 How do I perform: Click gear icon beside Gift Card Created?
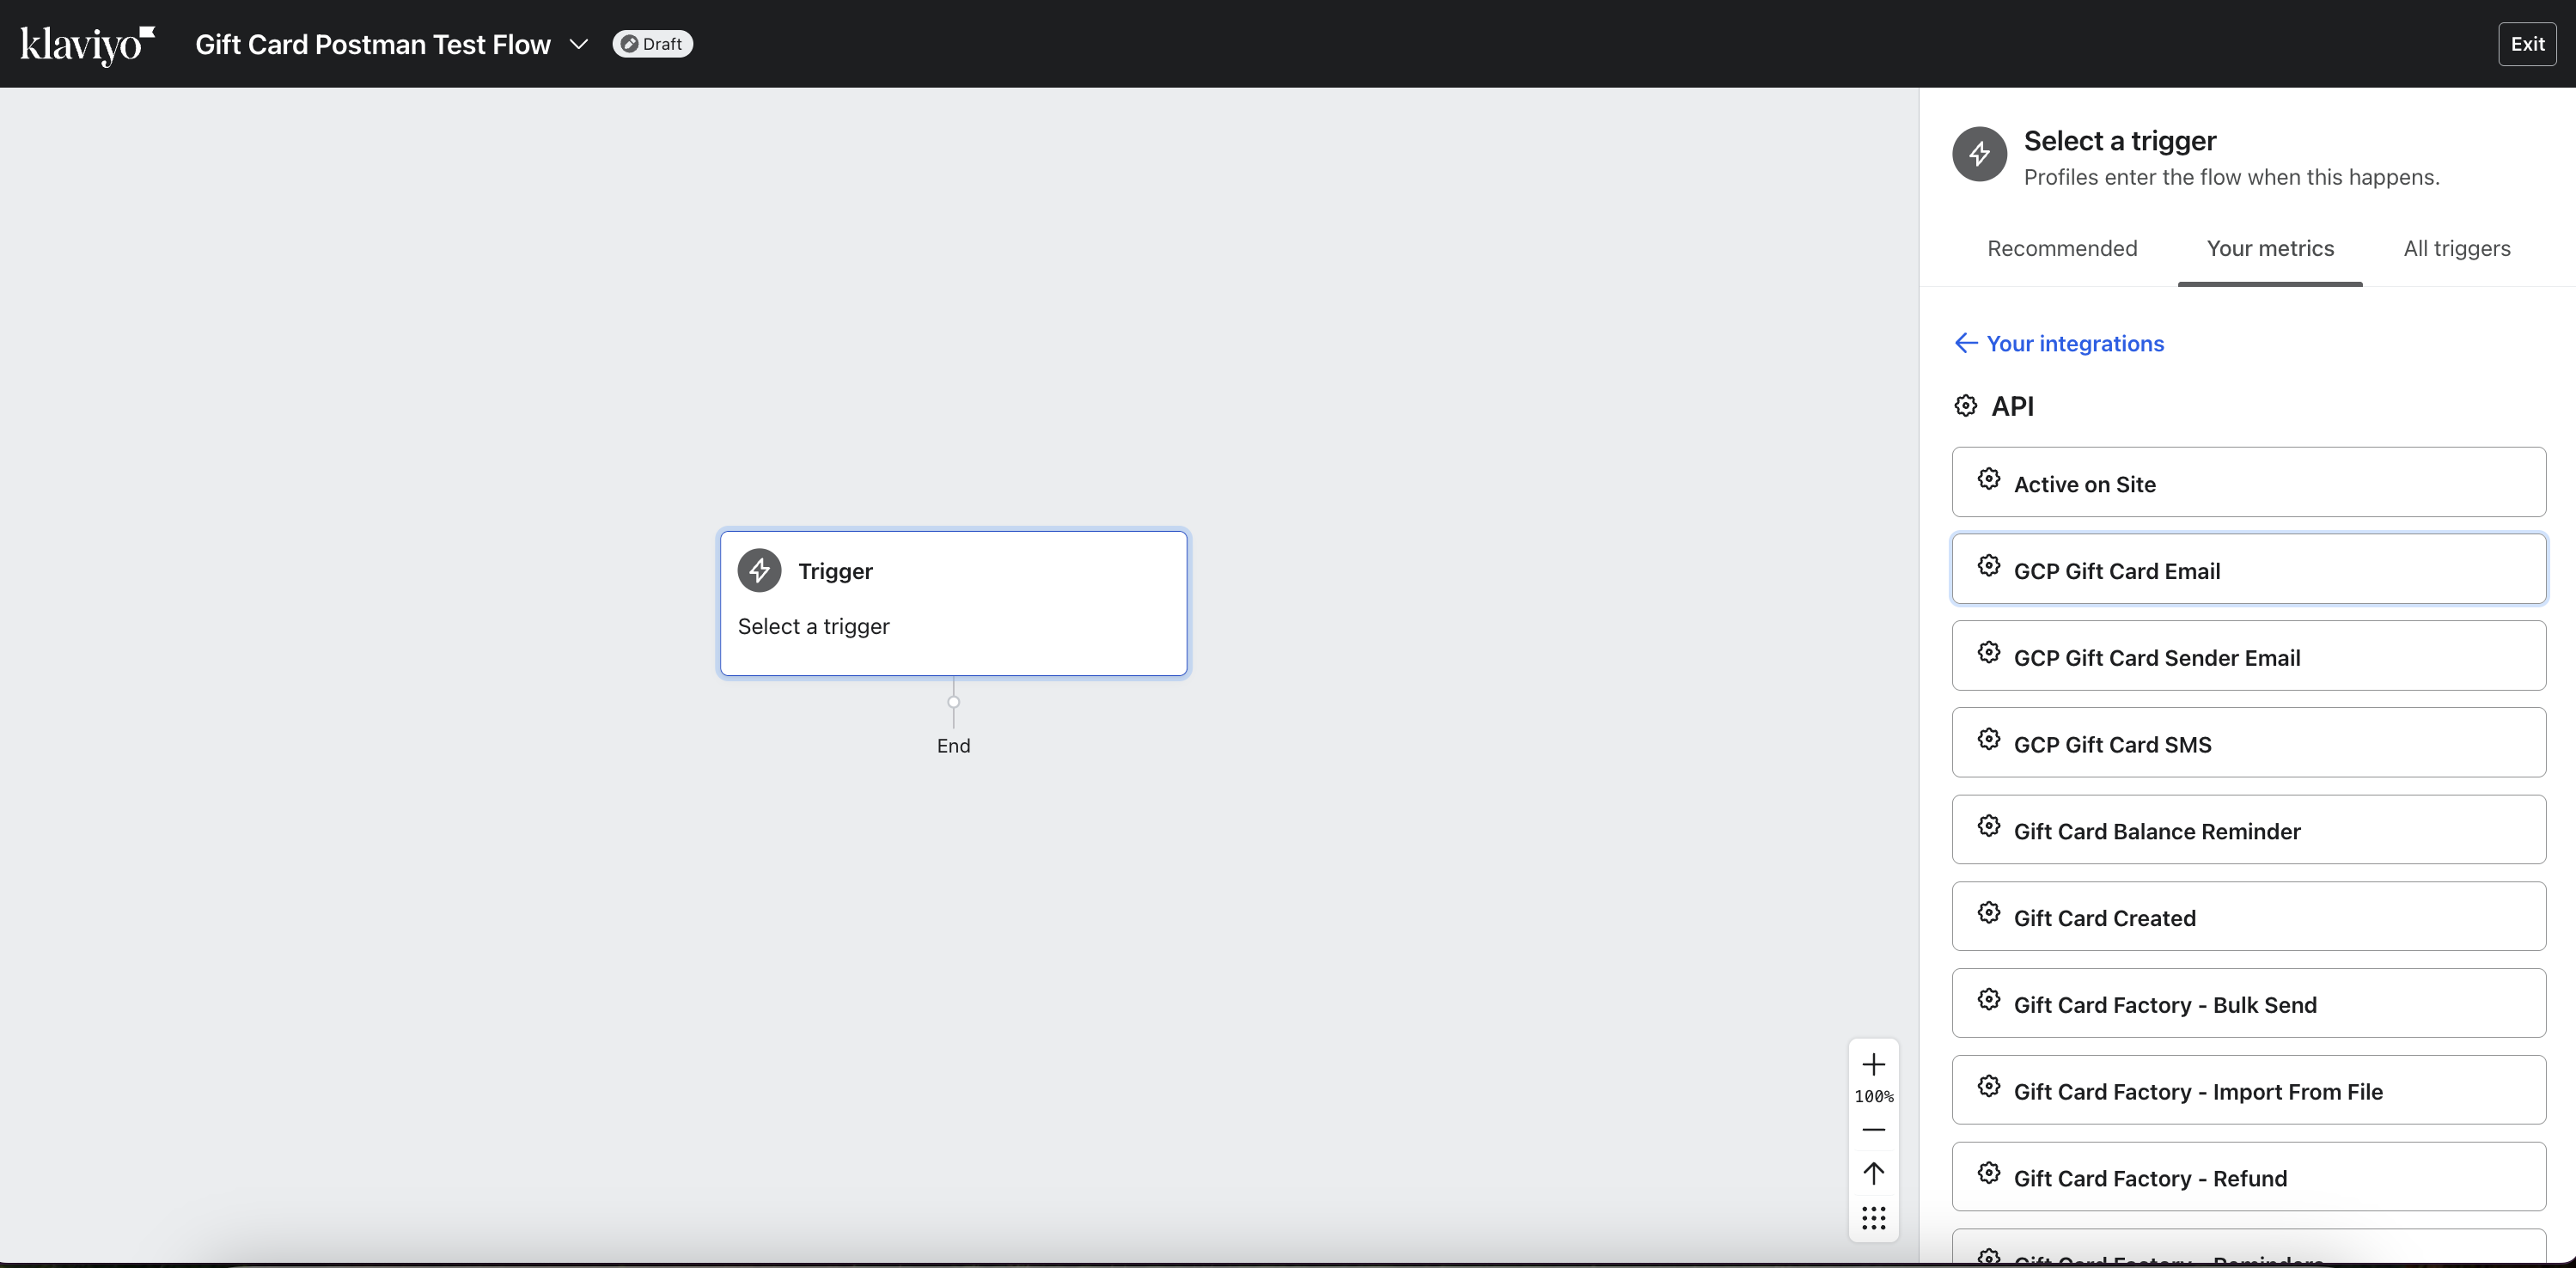tap(1988, 913)
